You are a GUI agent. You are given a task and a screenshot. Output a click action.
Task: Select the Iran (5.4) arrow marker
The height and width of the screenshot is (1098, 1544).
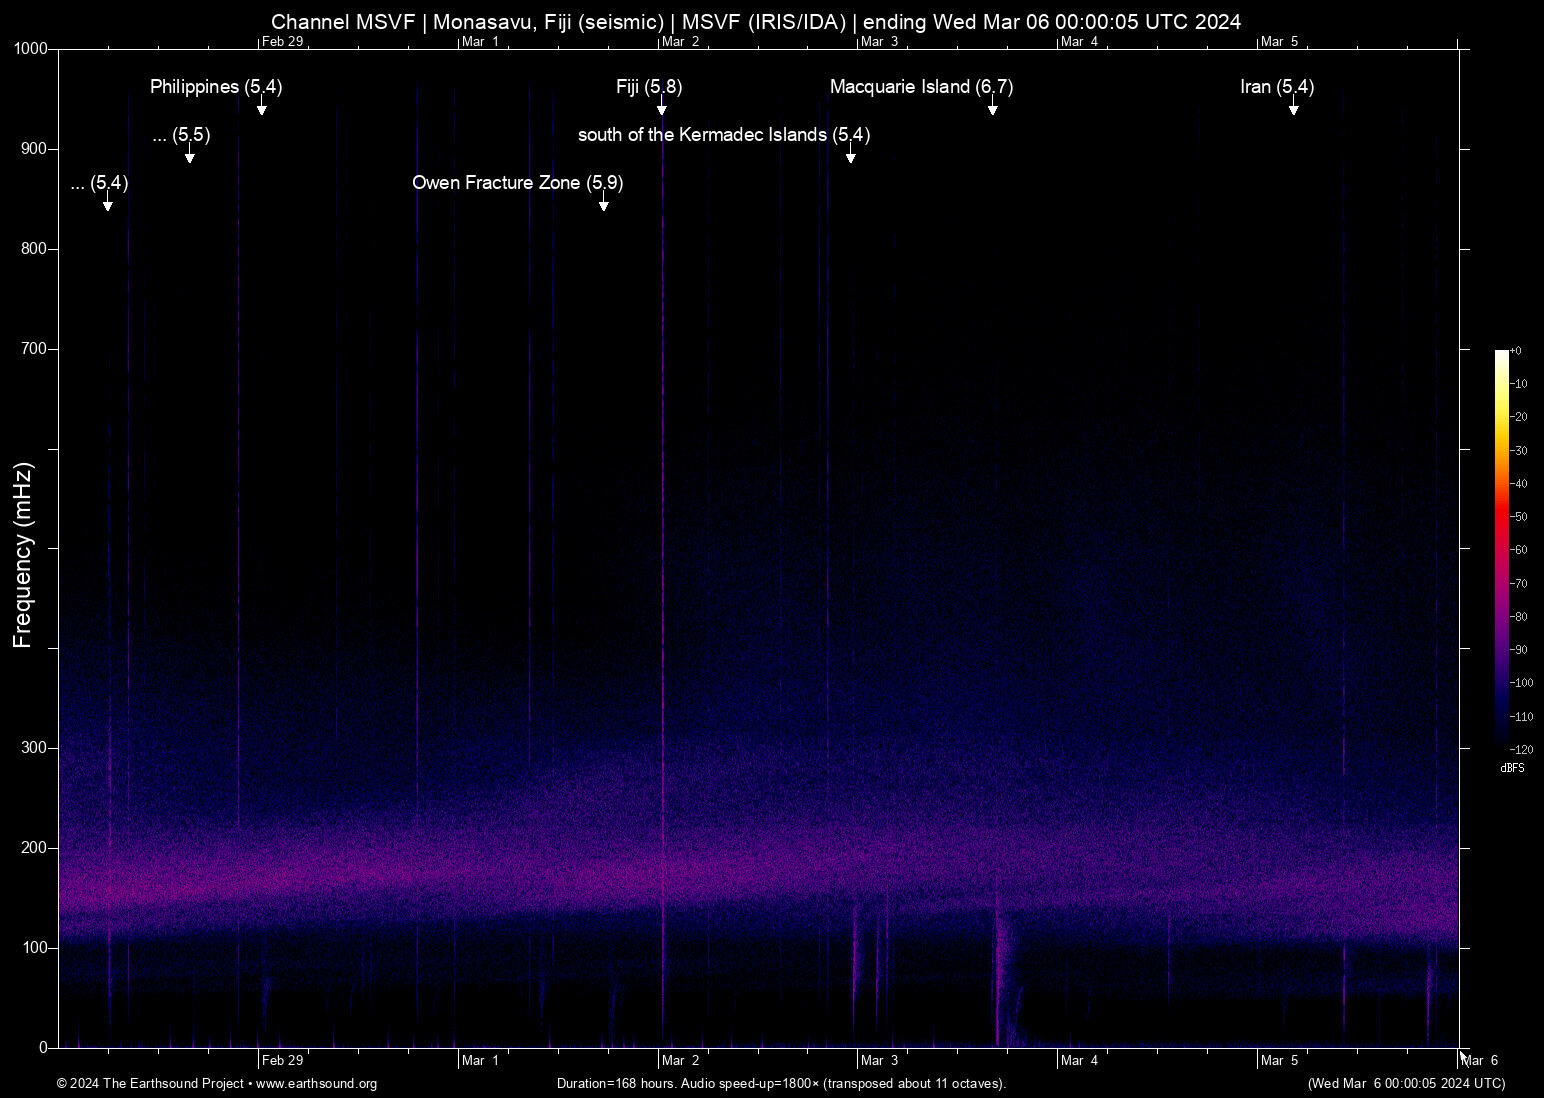[1293, 110]
